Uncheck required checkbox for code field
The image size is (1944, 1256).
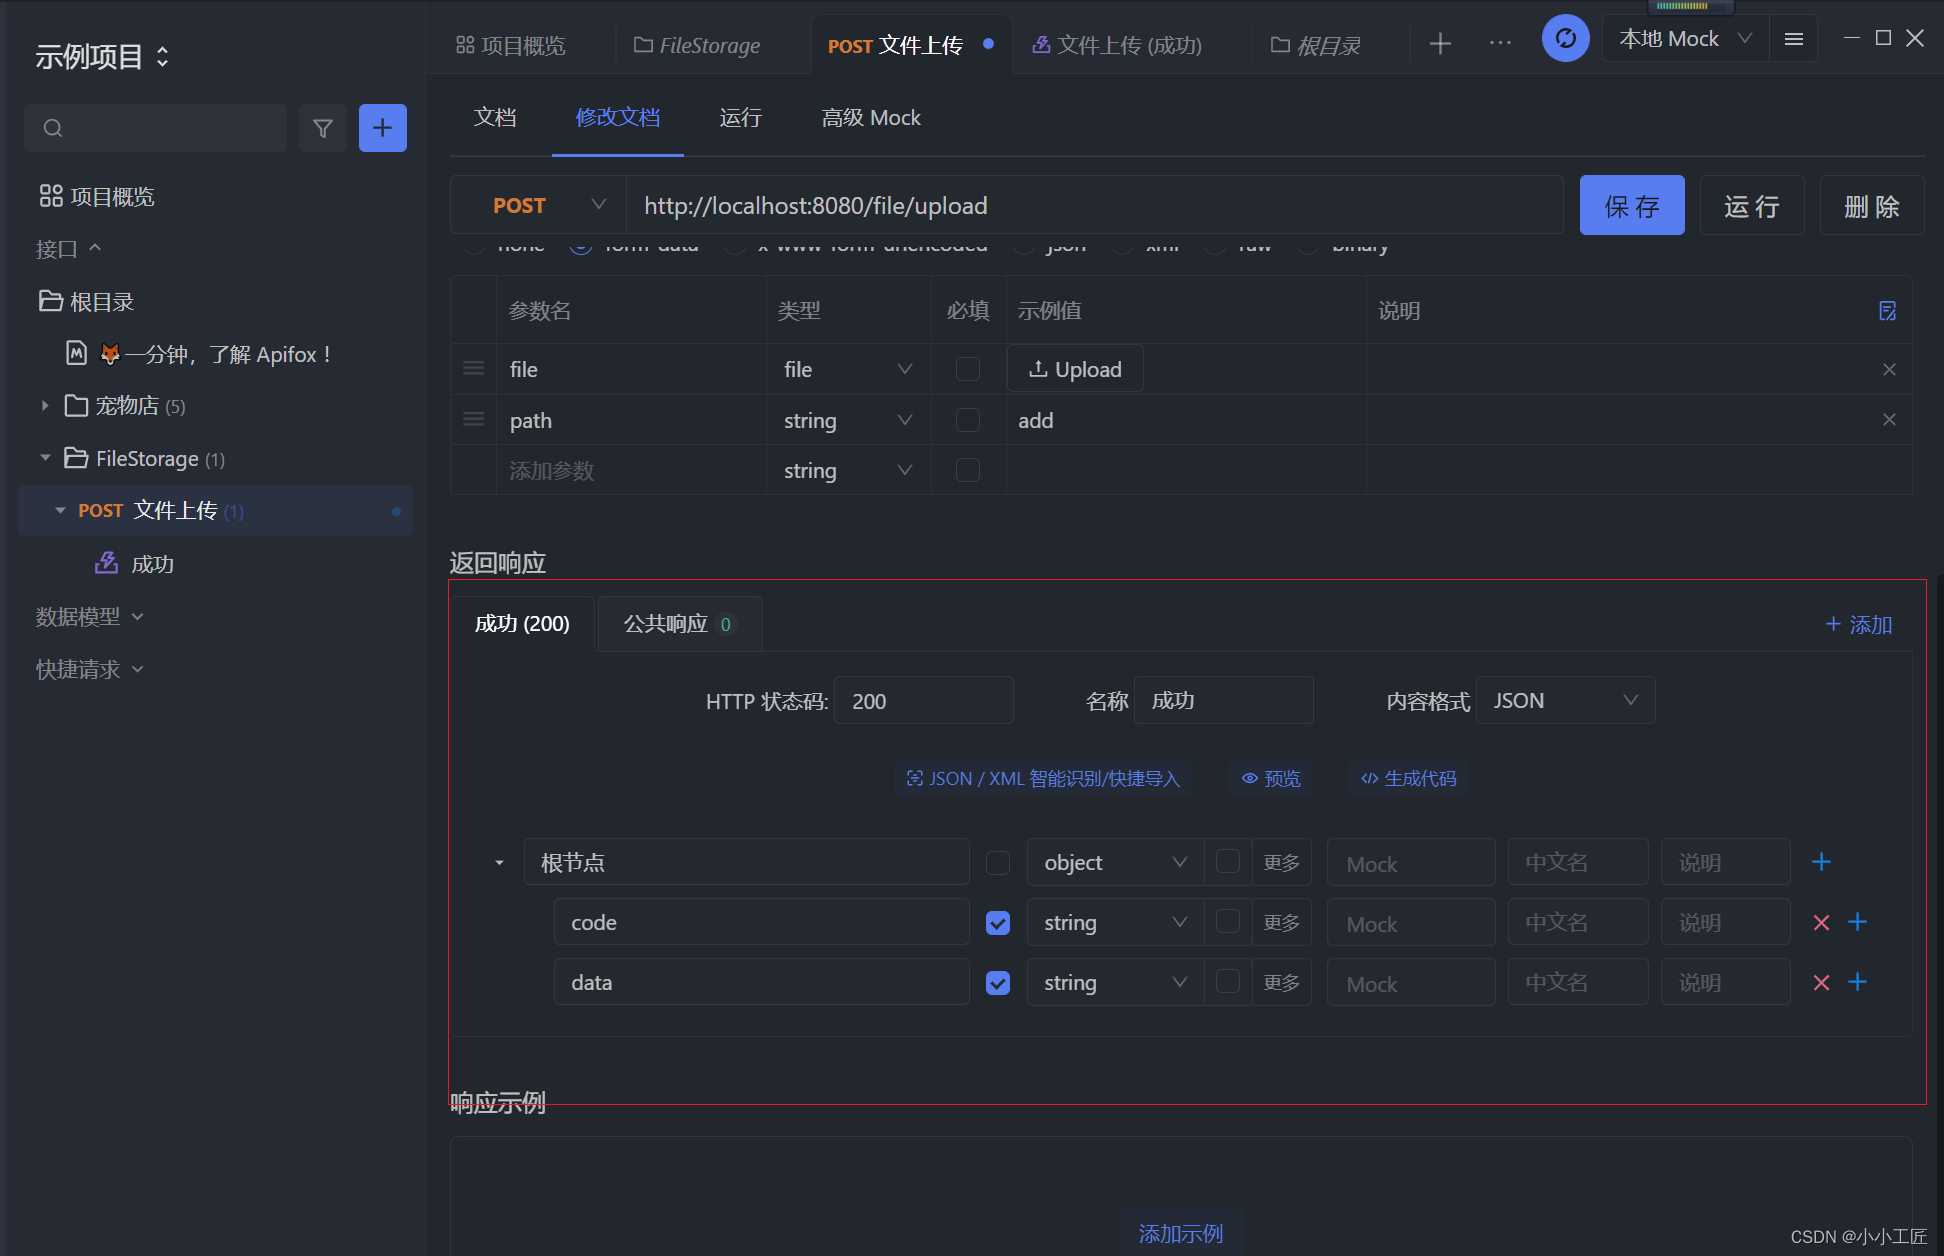pos(997,923)
